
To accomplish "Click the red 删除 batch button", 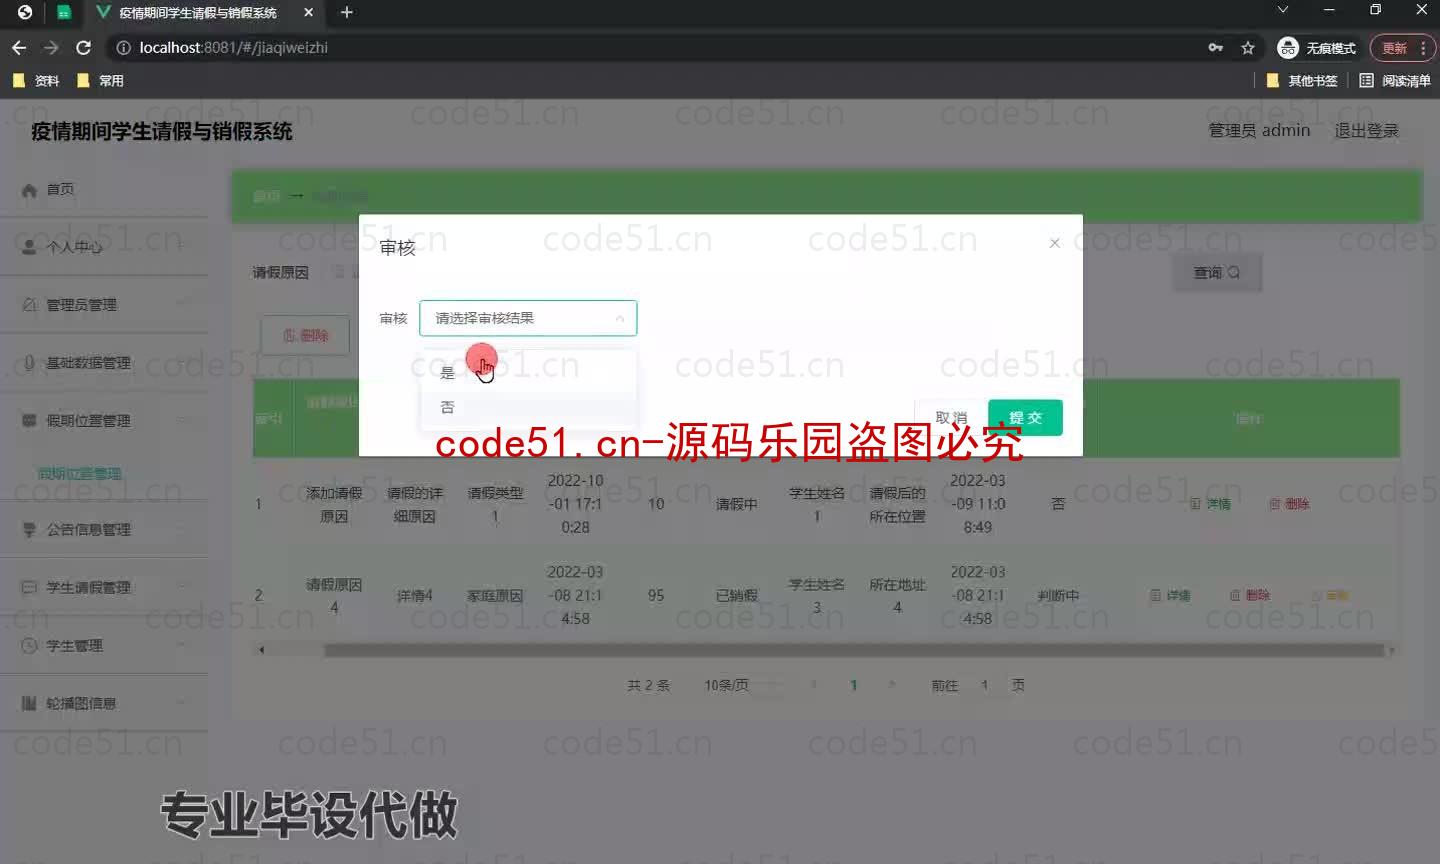I will tap(305, 335).
